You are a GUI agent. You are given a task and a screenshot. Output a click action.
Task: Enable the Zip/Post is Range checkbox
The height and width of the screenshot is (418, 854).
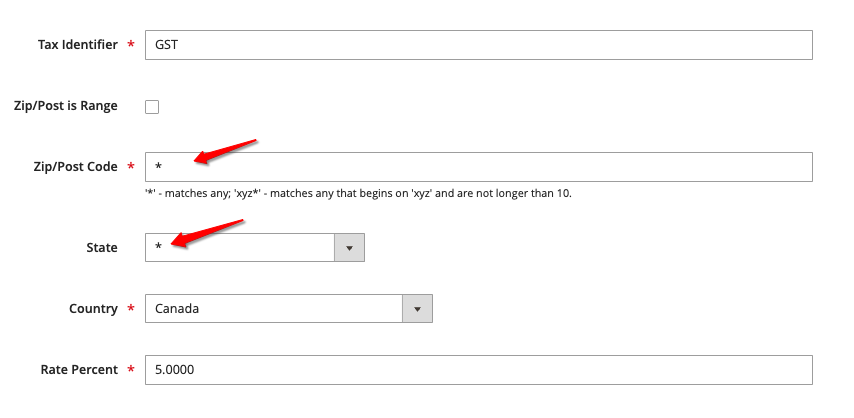(x=152, y=107)
